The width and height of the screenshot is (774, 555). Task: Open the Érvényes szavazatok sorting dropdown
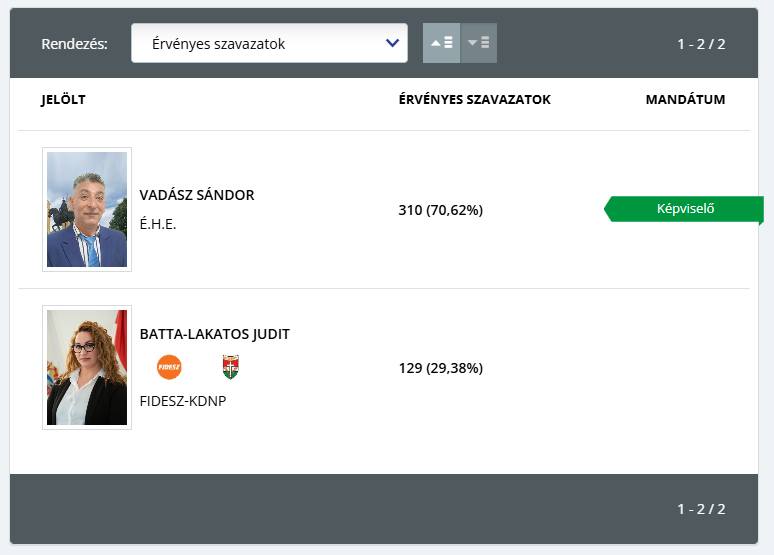coord(268,44)
